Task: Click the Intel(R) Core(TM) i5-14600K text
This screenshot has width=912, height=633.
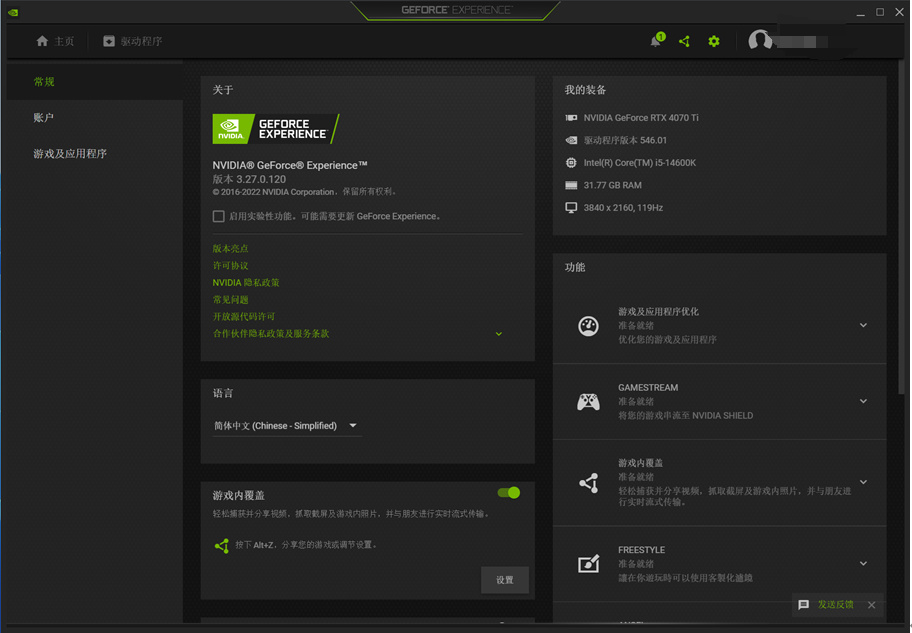Action: pos(640,163)
